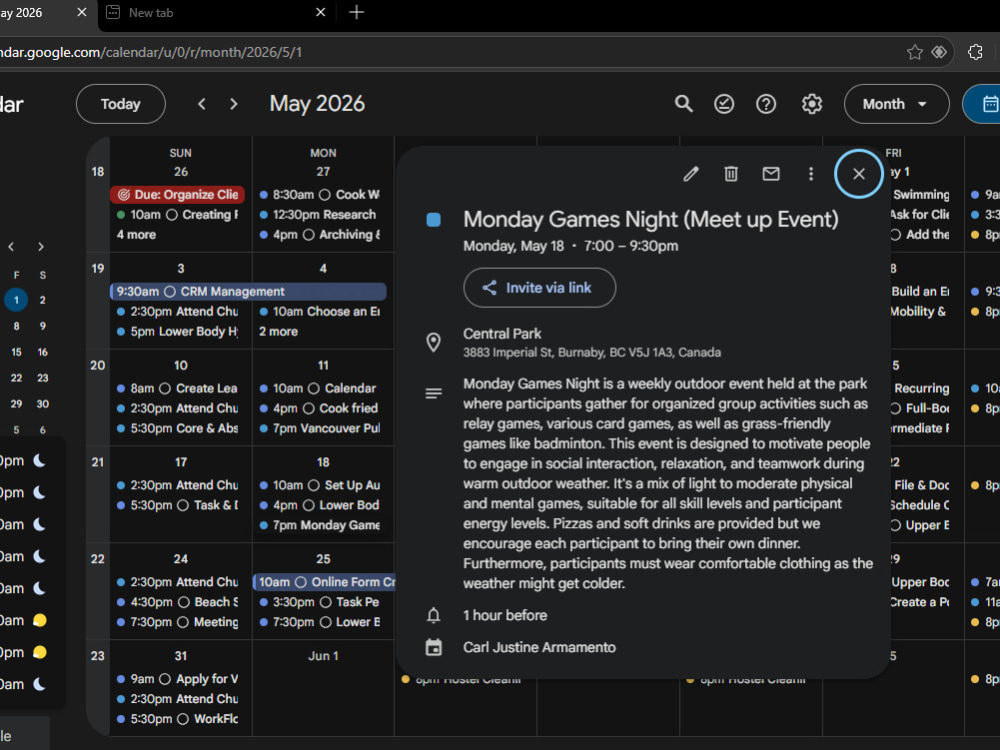
Task: Click Monday date number 25
Action: pos(323,559)
